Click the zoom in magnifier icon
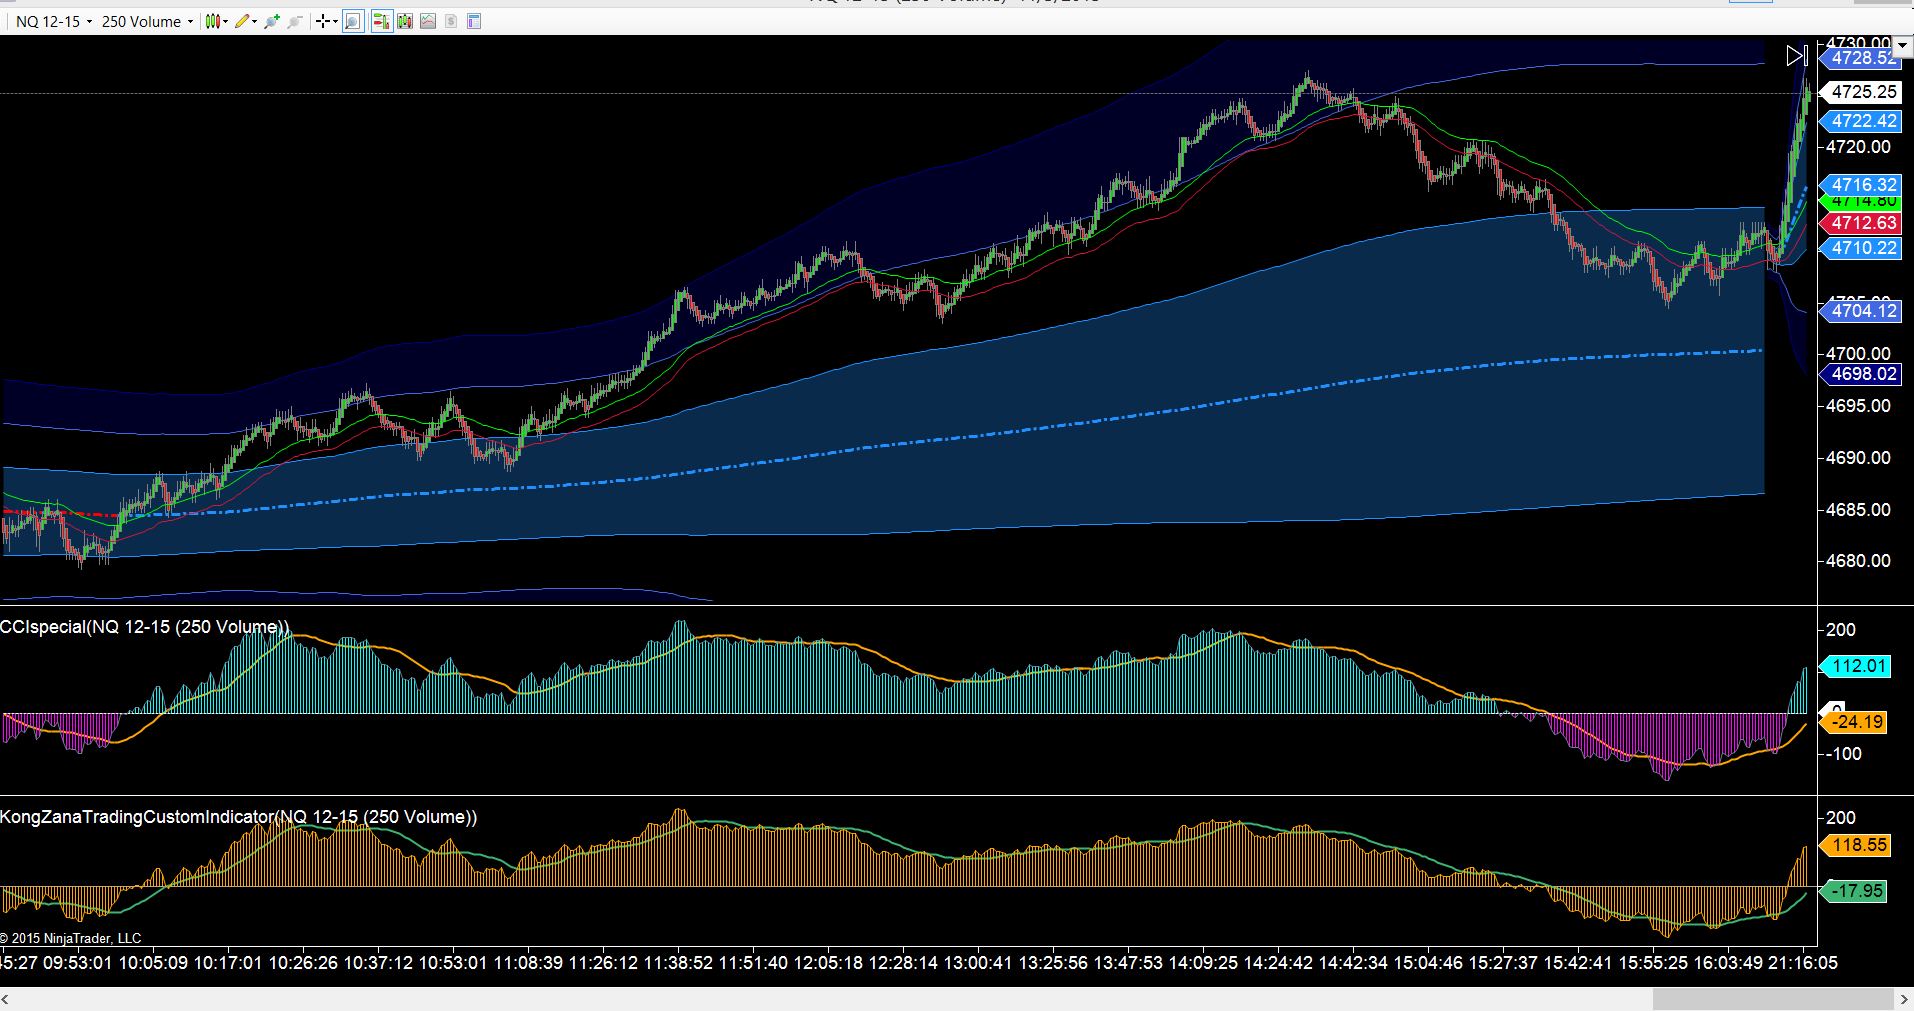1914x1011 pixels. point(272,21)
